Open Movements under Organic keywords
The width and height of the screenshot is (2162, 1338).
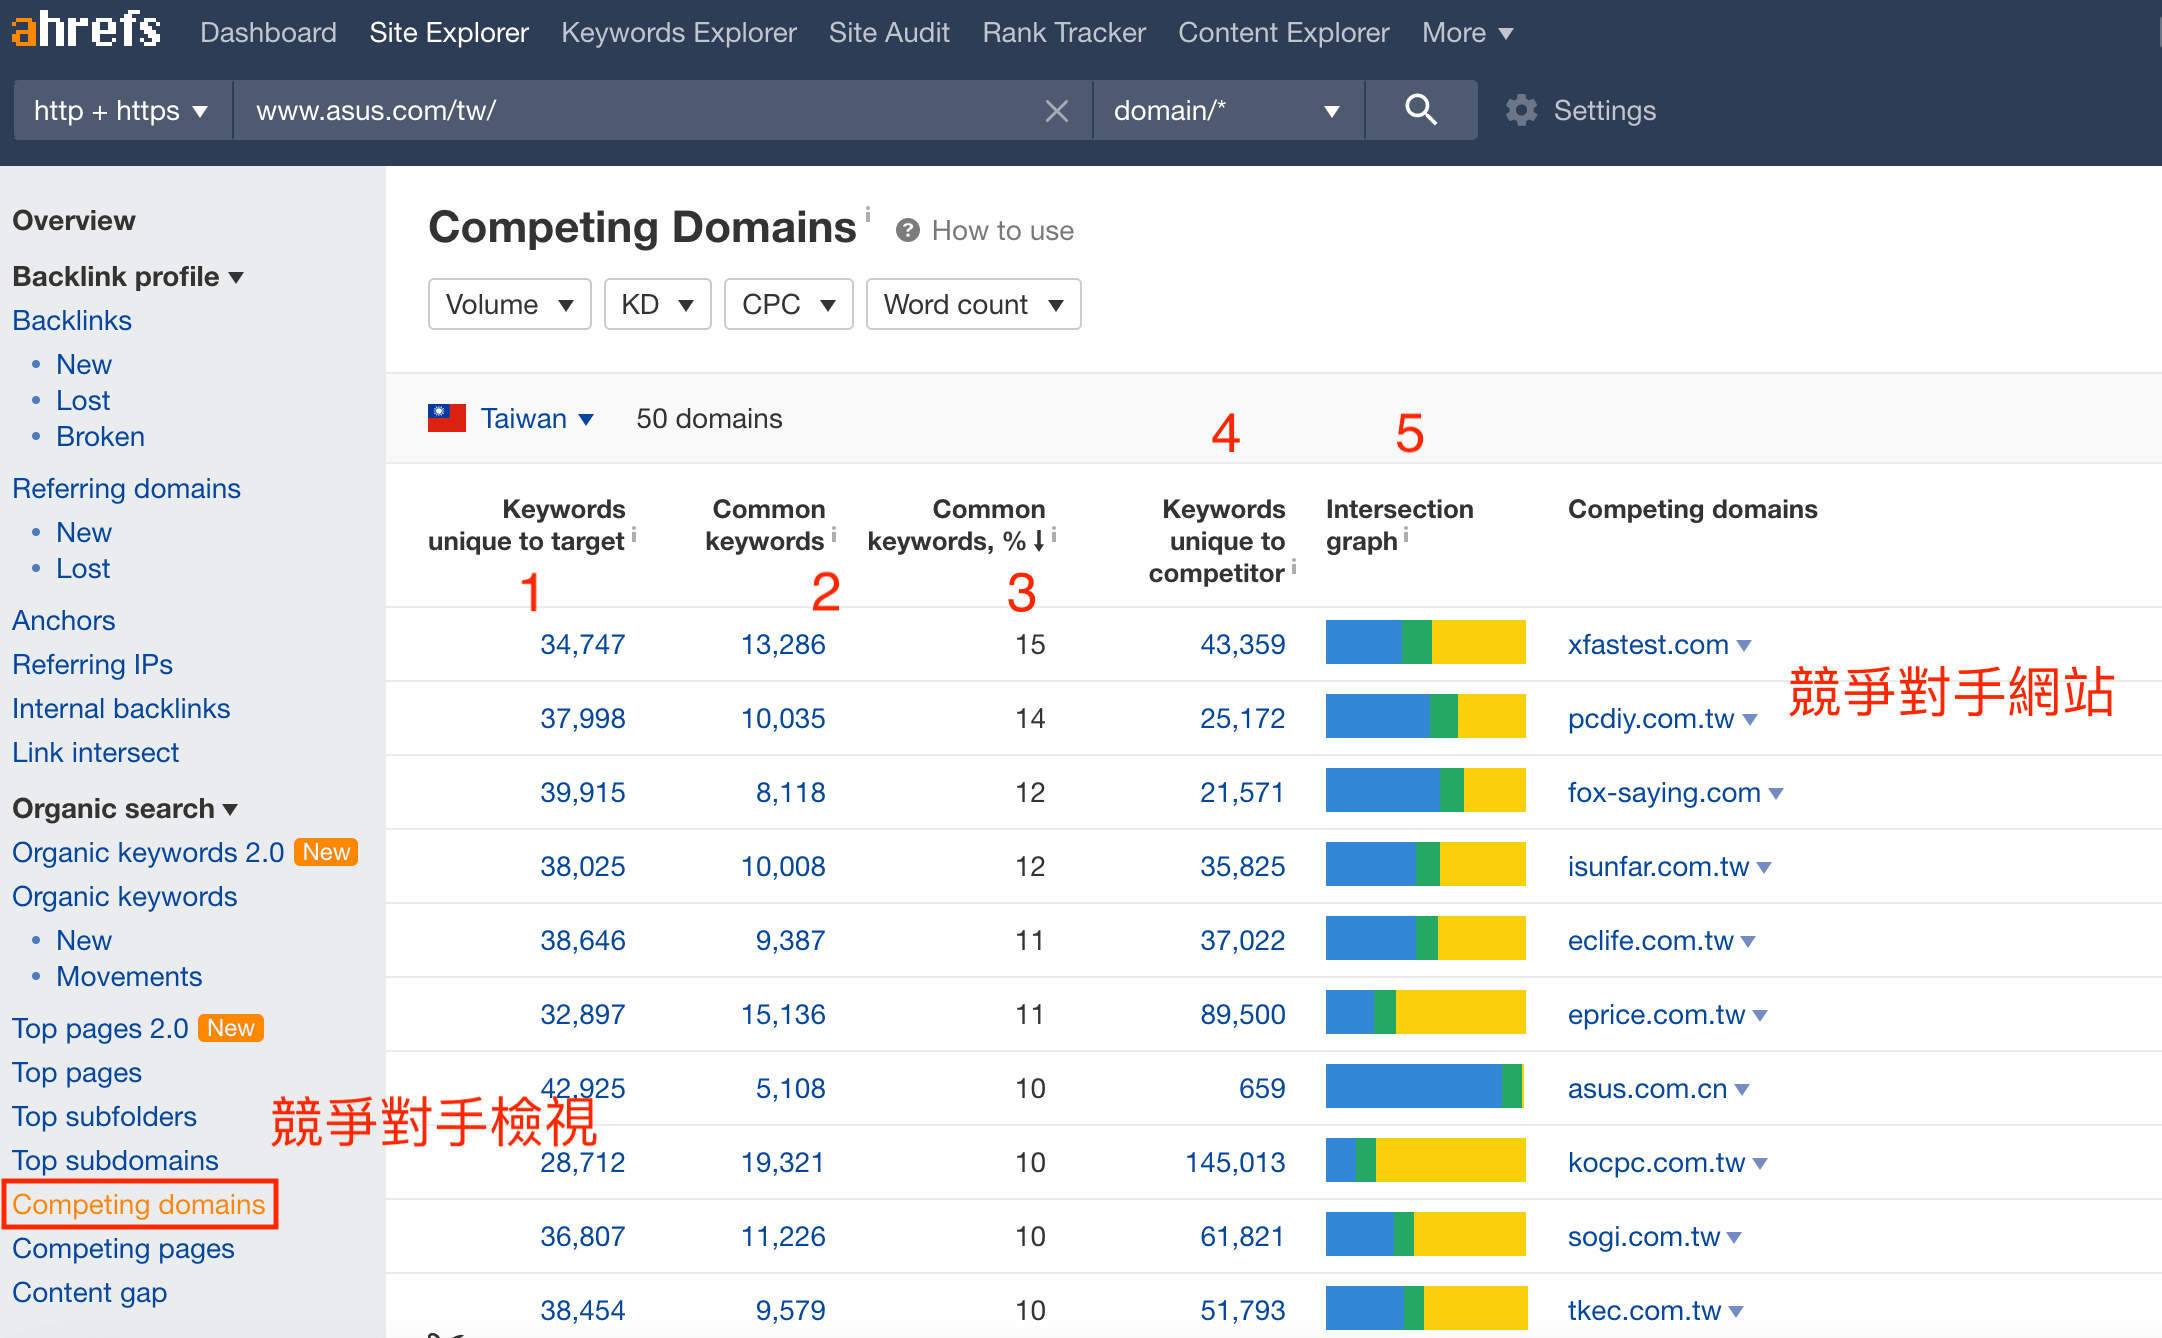pyautogui.click(x=129, y=976)
